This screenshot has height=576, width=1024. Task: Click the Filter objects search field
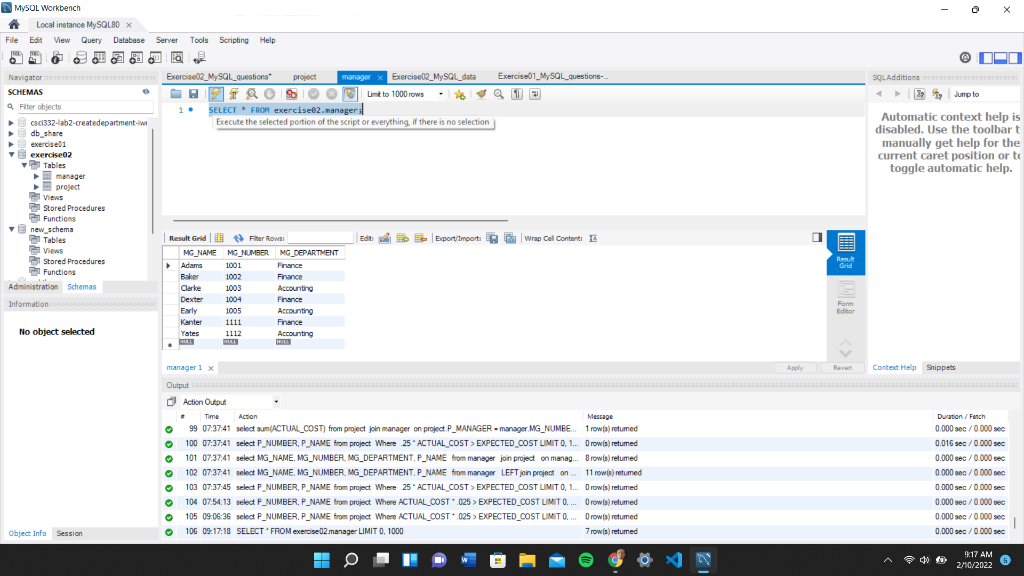85,106
